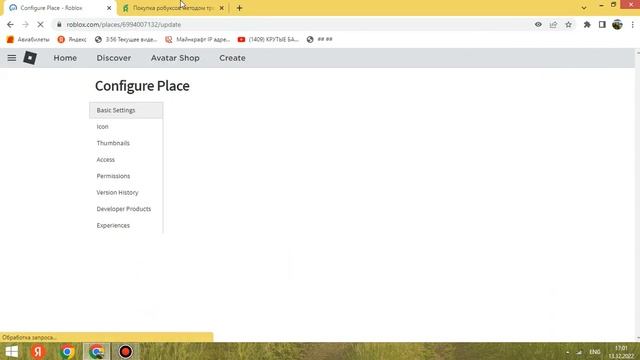Viewport: 640px width, 360px height.
Task: Open the ## ## bookmark
Action: [320, 40]
